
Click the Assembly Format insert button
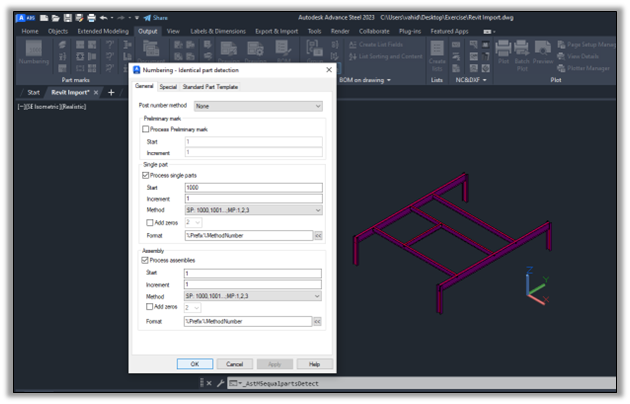[317, 322]
